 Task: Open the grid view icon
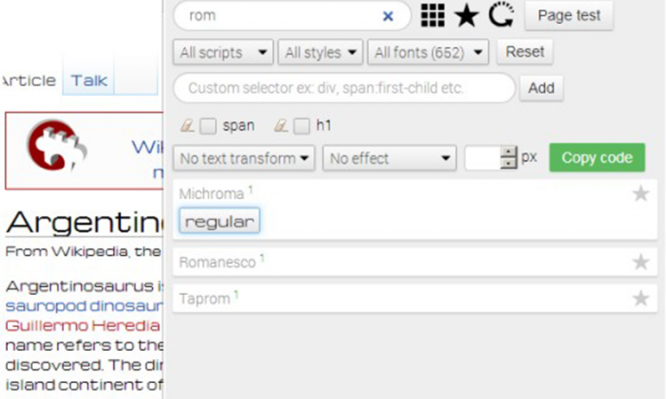point(433,15)
